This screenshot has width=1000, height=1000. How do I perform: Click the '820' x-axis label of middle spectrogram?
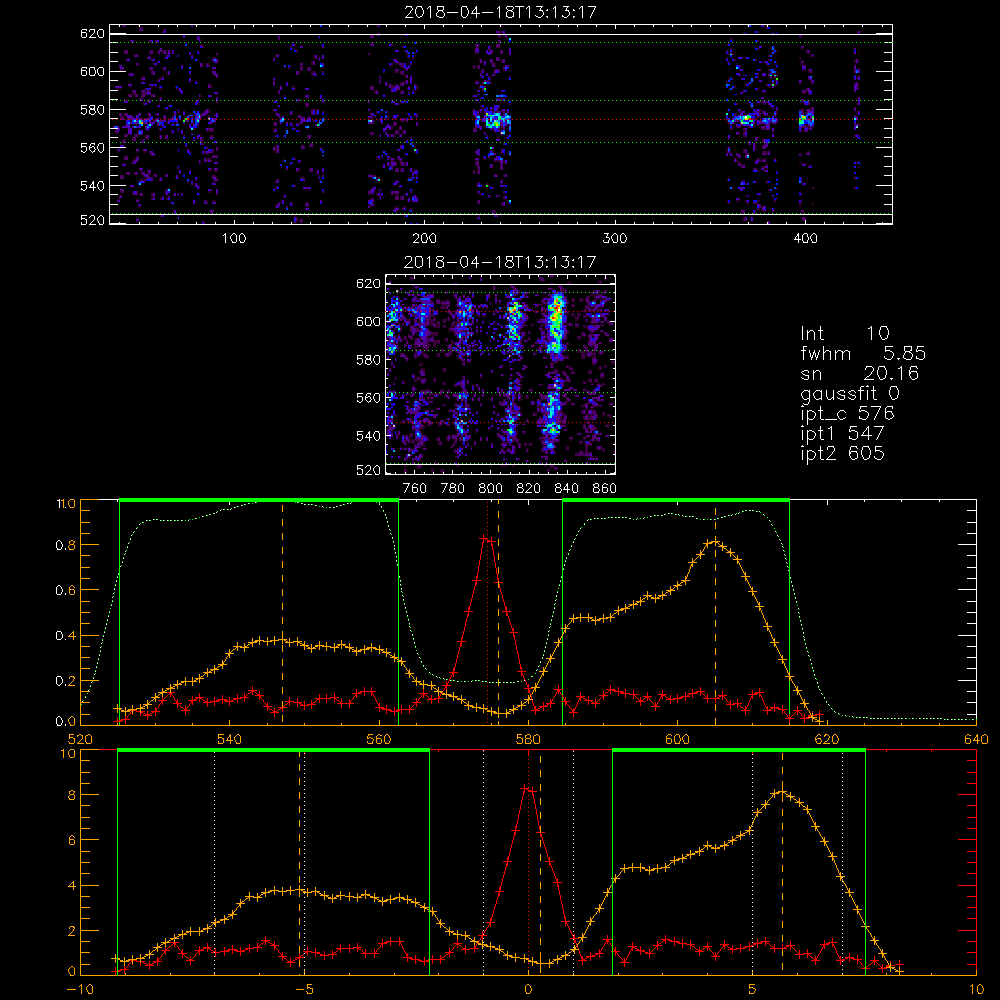529,489
